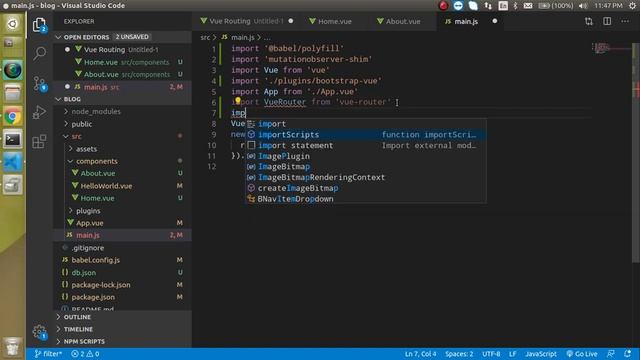Image resolution: width=640 pixels, height=360 pixels.
Task: Expand the NPM Scripts section
Action: coord(122,342)
